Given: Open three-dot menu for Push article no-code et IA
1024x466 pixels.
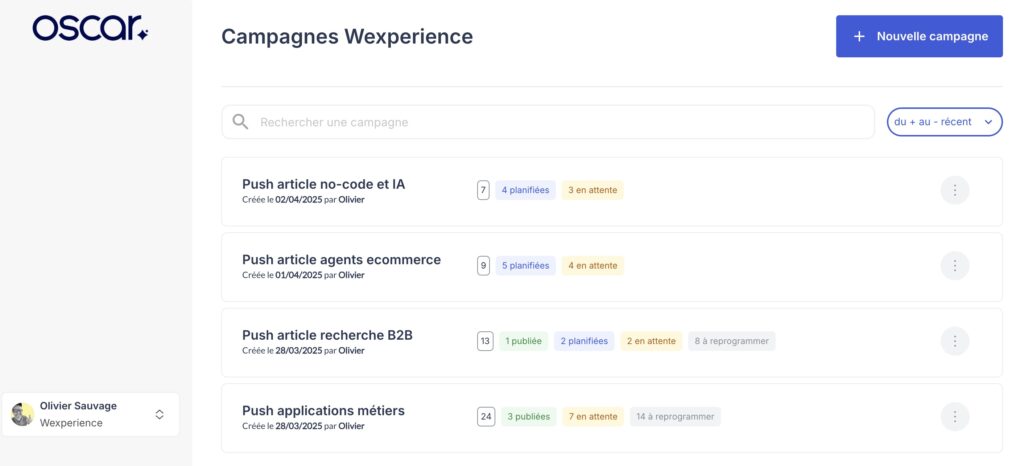Looking at the screenshot, I should [955, 191].
